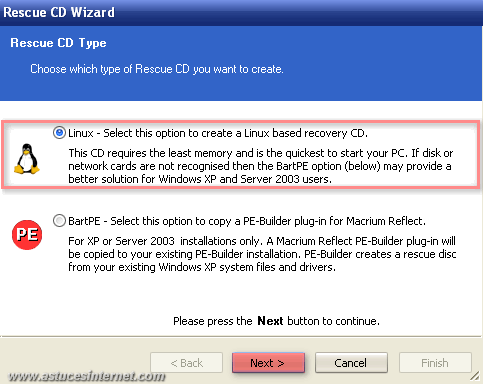Click the red PE BartPE icon
This screenshot has height=384, width=483.
[27, 235]
